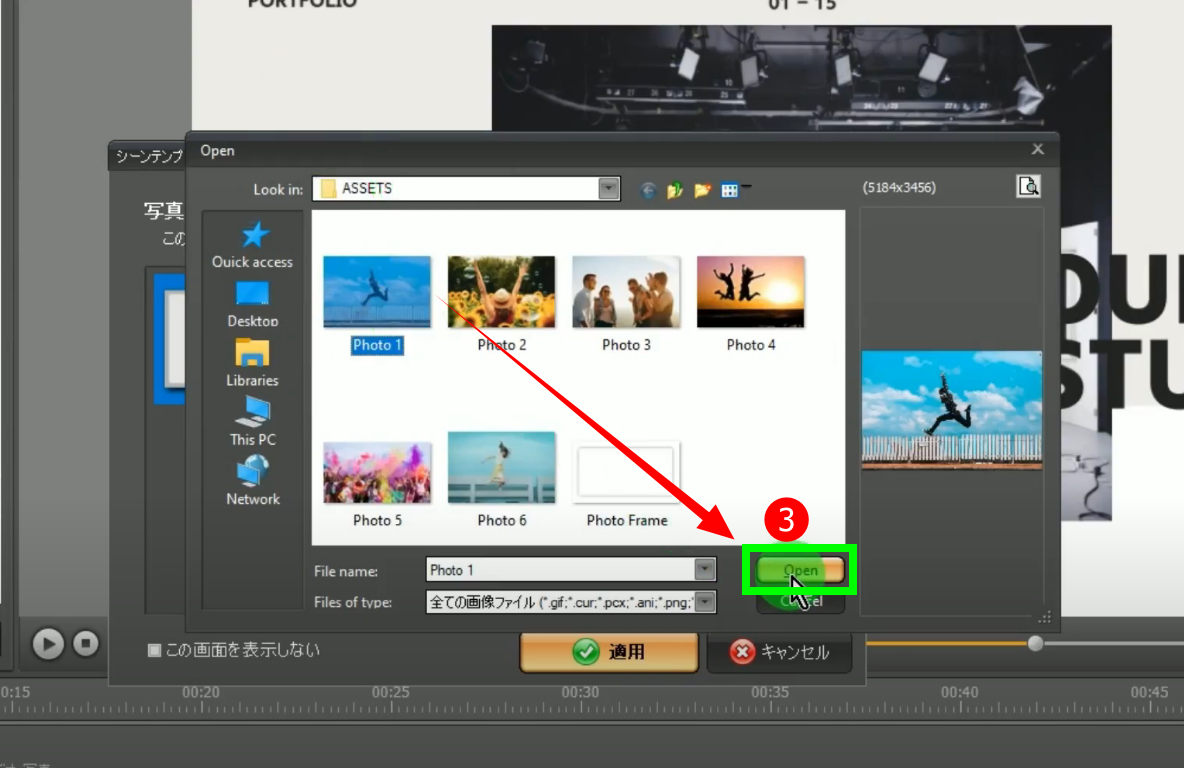Viewport: 1184px width, 768px height.
Task: Click the Back navigation arrow icon
Action: coord(648,190)
